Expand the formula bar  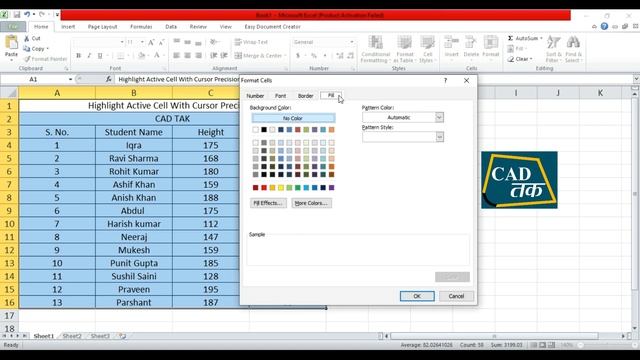(636, 79)
